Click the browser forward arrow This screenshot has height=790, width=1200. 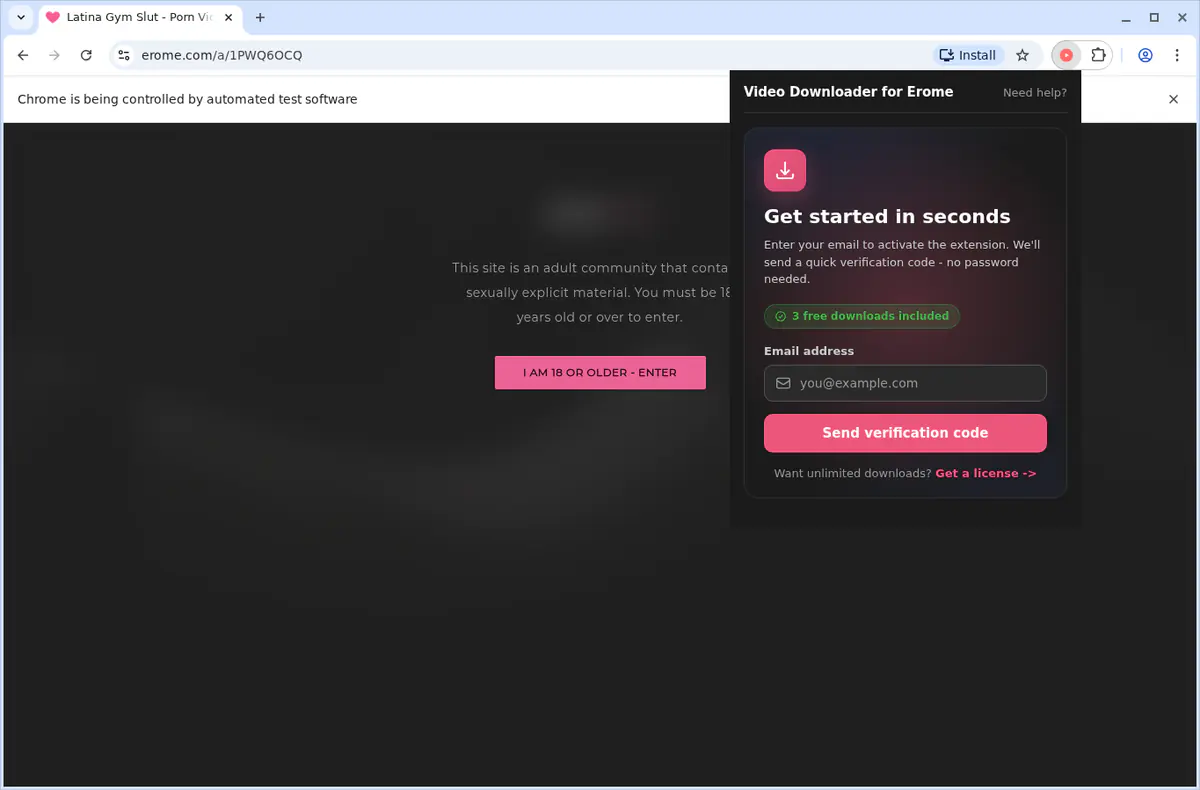coord(54,55)
